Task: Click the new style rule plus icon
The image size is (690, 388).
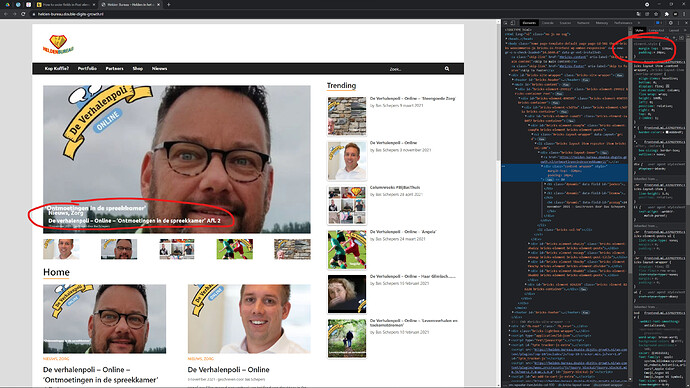Action: 674,38
